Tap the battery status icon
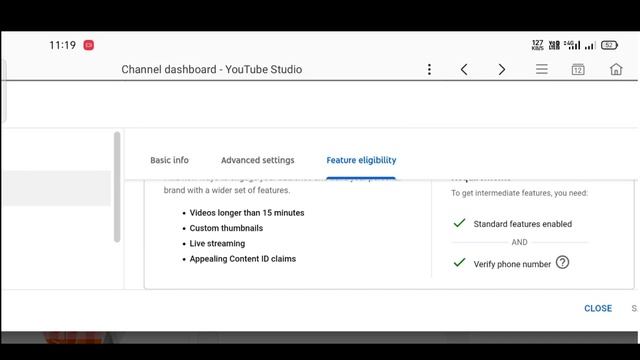The width and height of the screenshot is (640, 360). 609,45
